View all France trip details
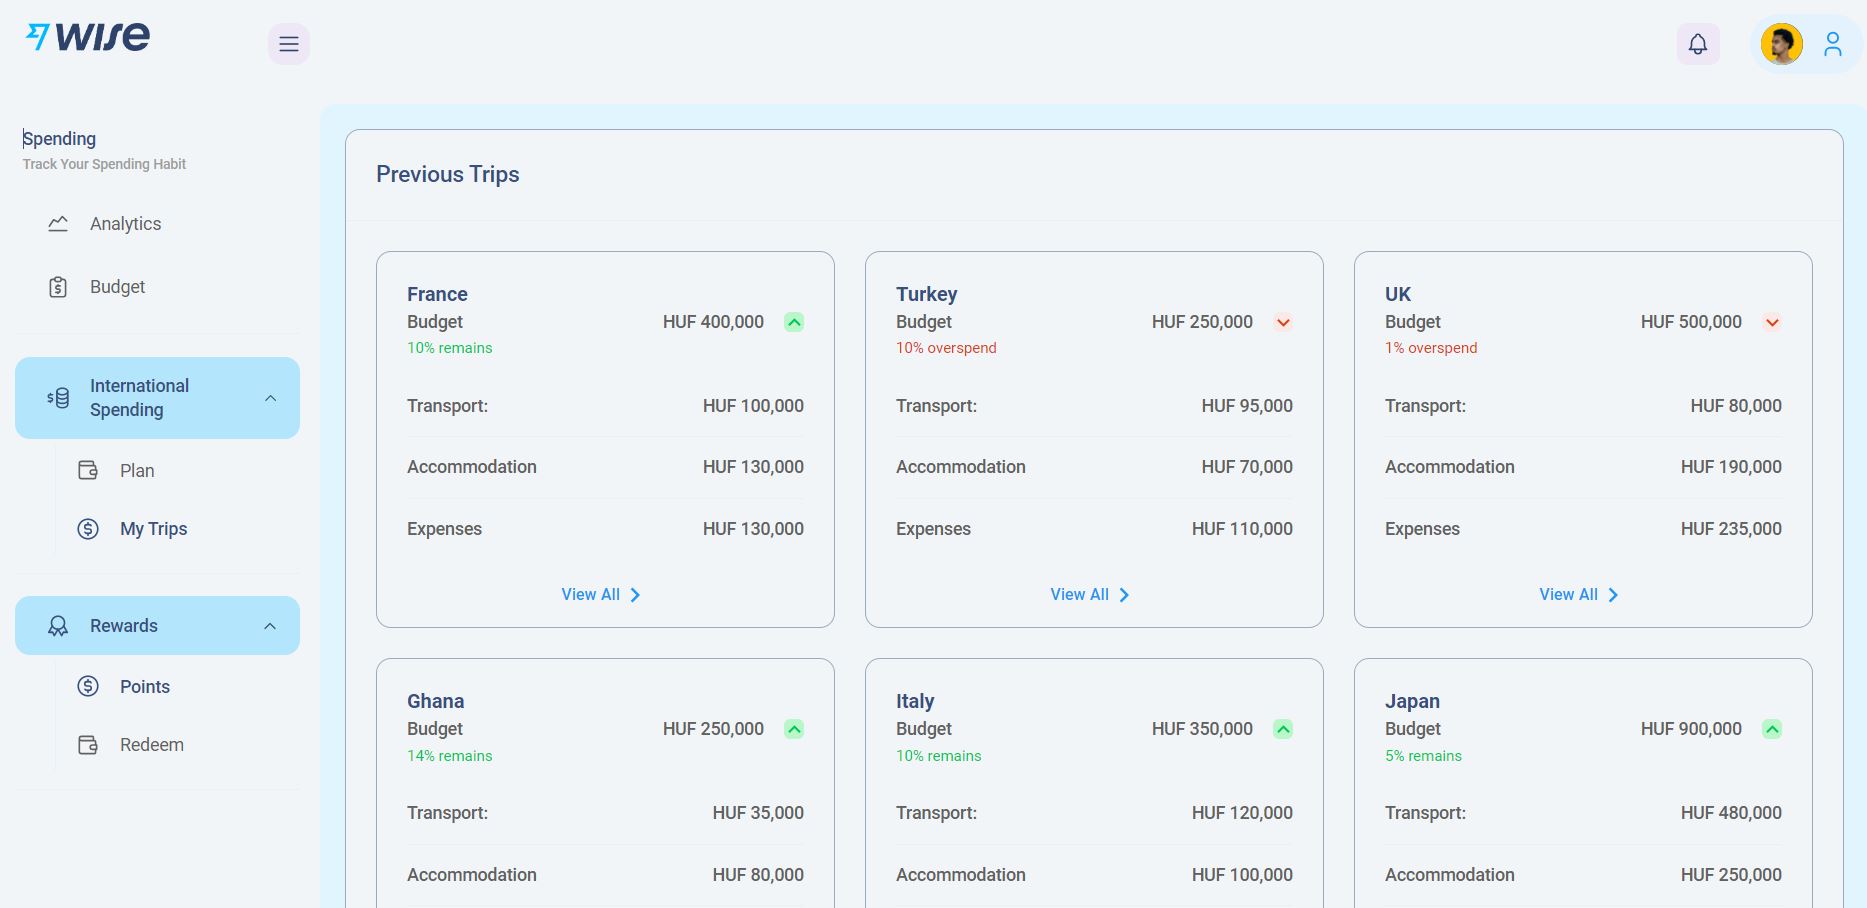The width and height of the screenshot is (1867, 908). click(601, 594)
